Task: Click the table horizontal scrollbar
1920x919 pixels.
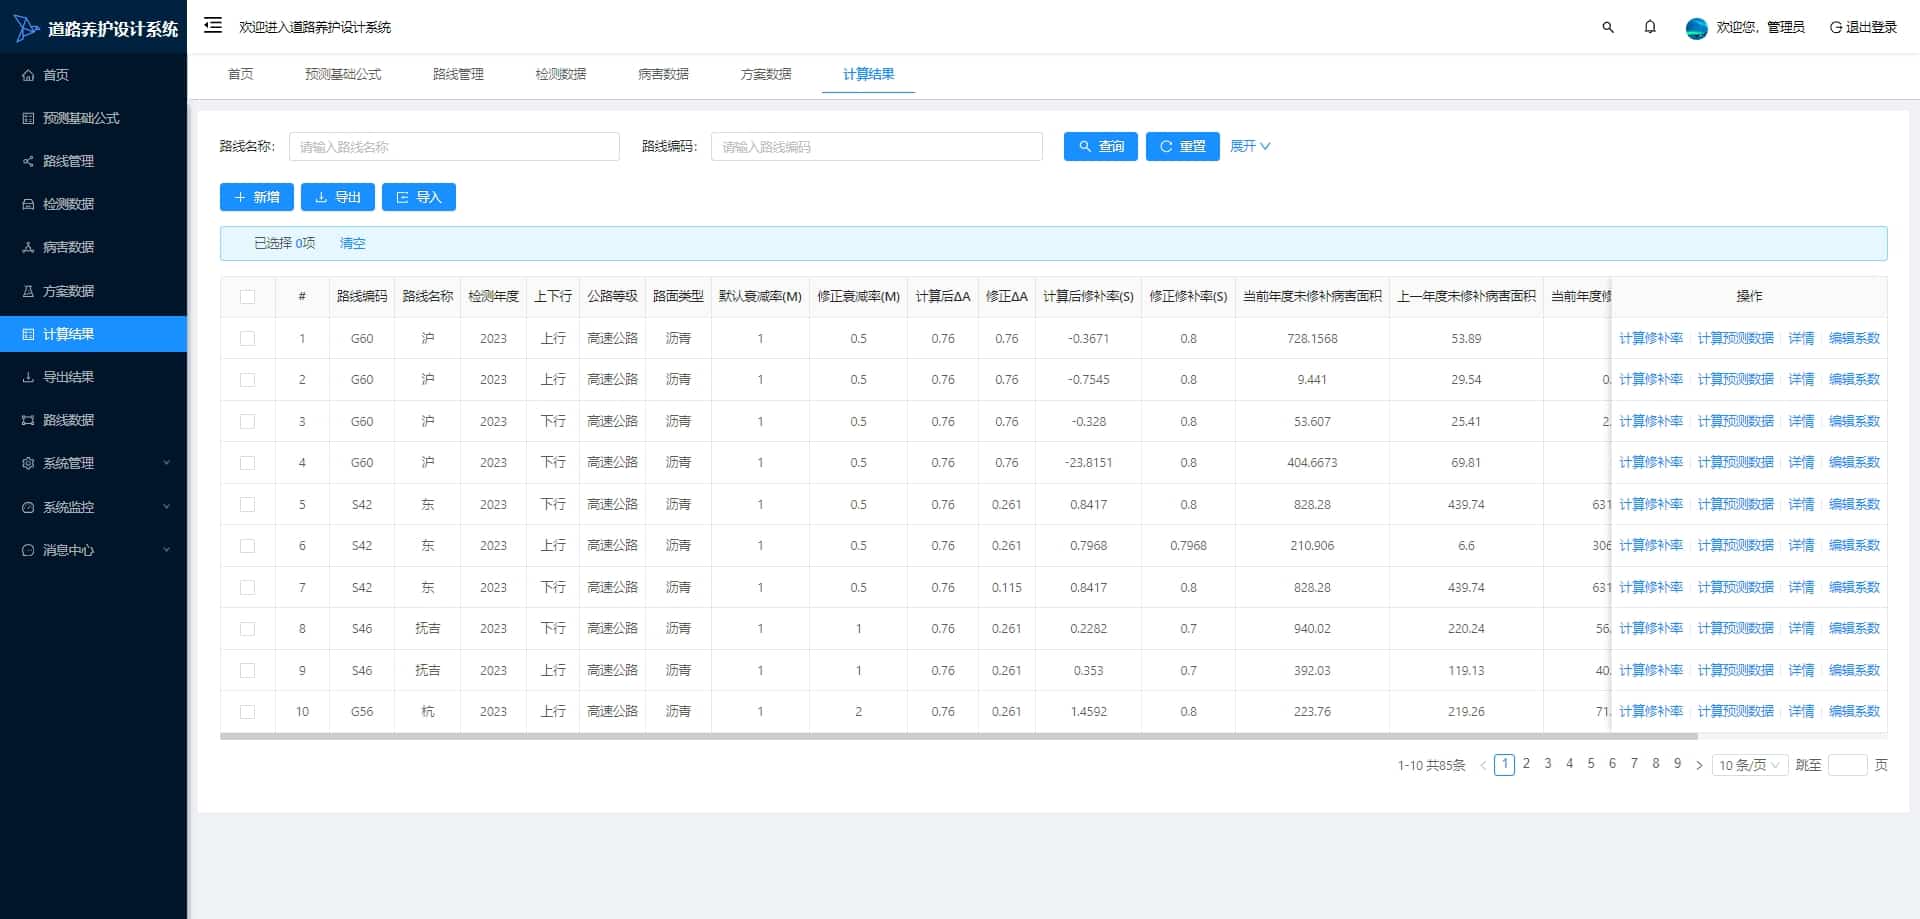Action: pyautogui.click(x=958, y=737)
